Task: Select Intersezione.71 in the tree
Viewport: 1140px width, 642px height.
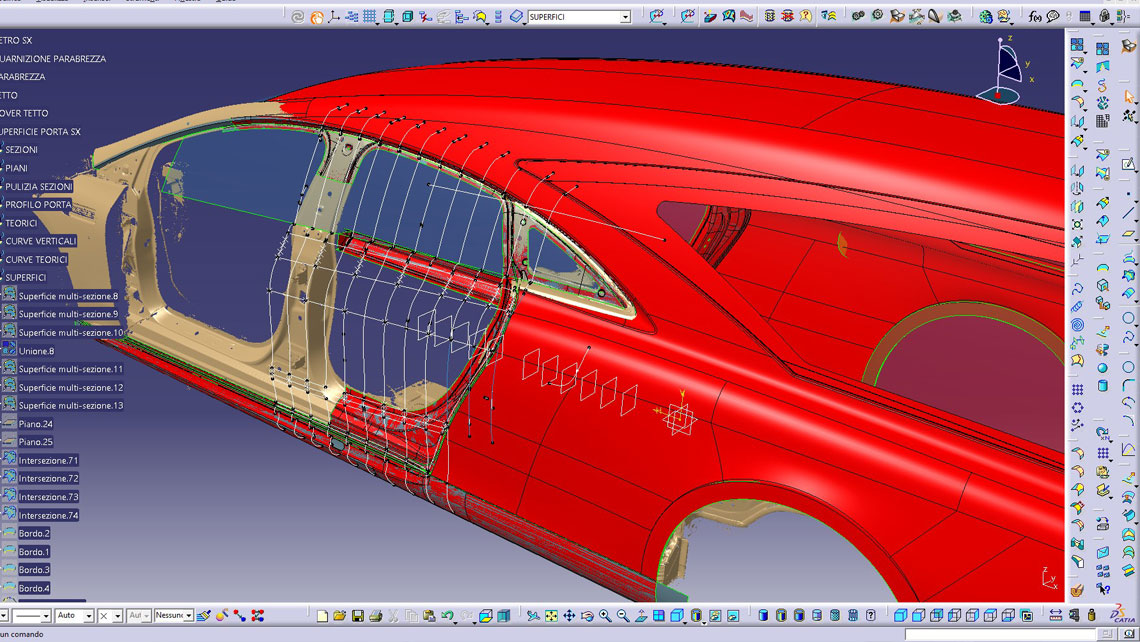Action: (48, 460)
